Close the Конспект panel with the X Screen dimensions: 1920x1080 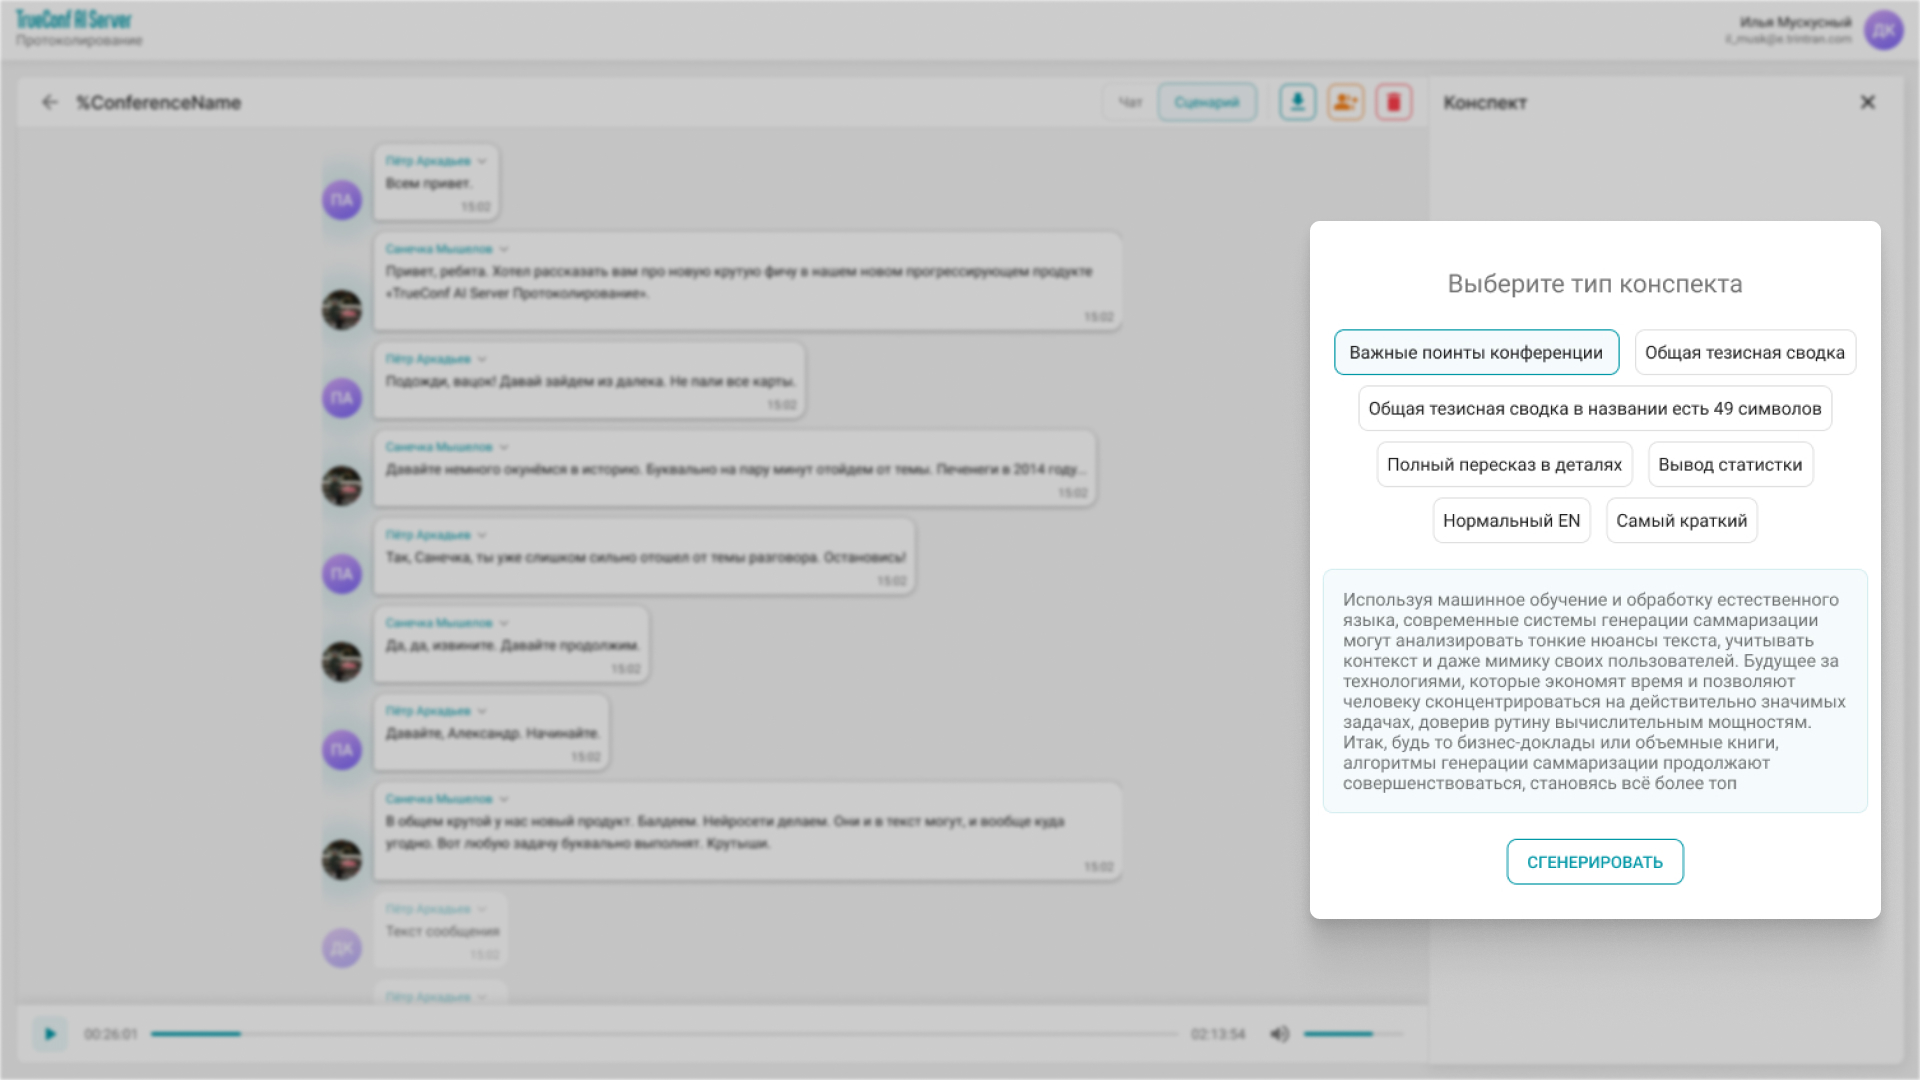click(1867, 102)
